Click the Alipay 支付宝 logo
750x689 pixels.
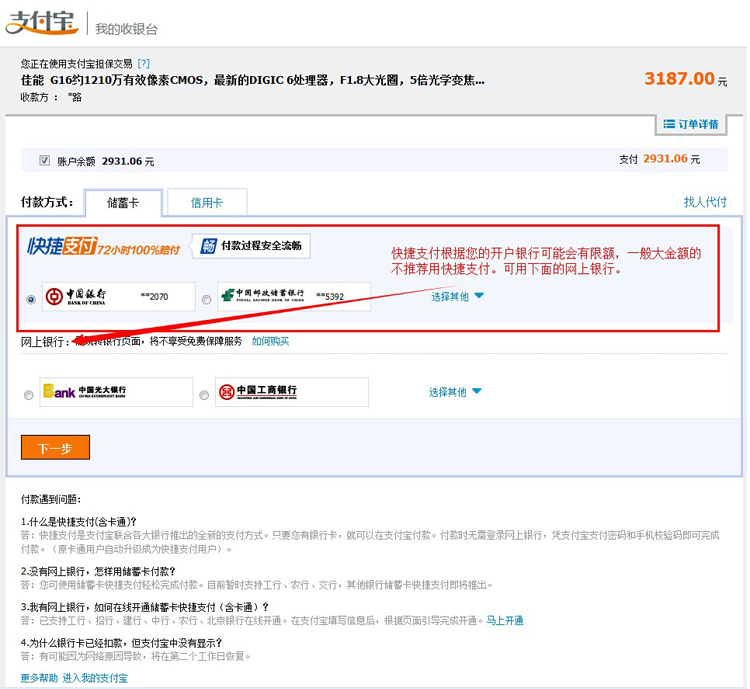point(42,22)
